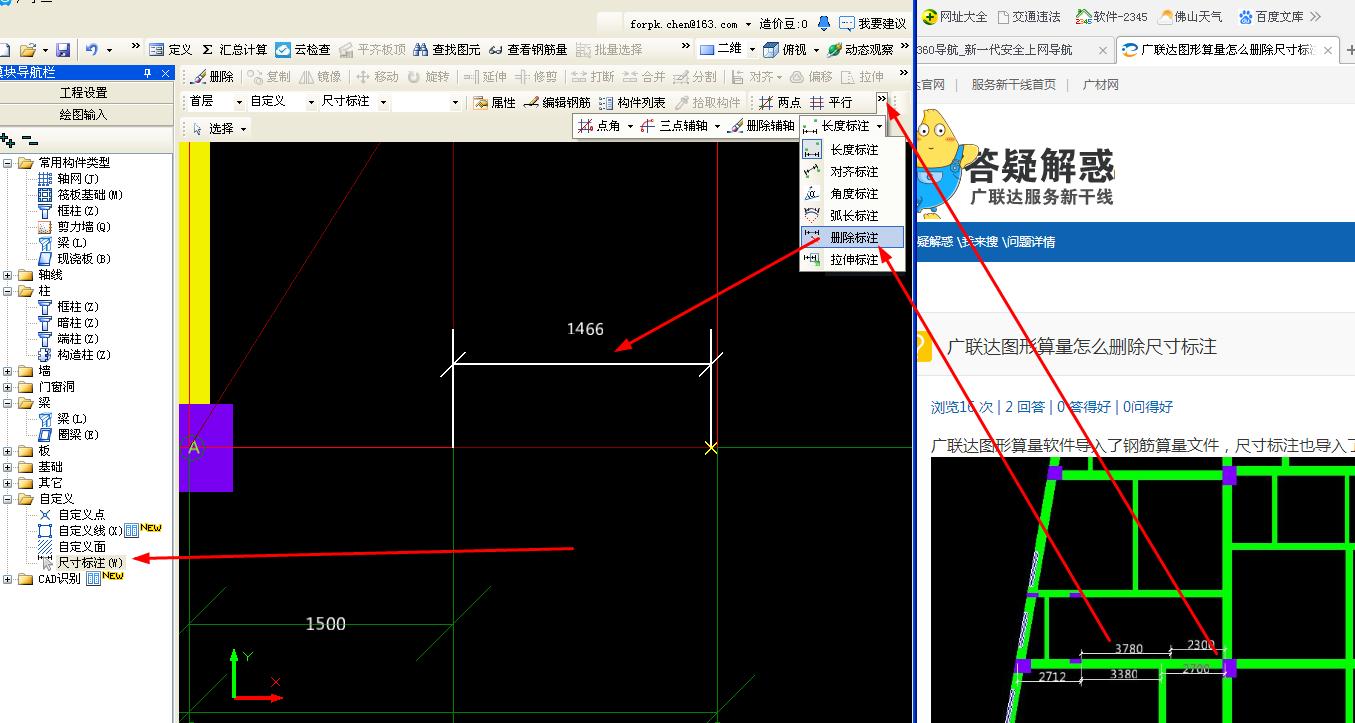Select 尺寸标注(W) in the 自定义 folder
The height and width of the screenshot is (723, 1355).
coord(90,563)
